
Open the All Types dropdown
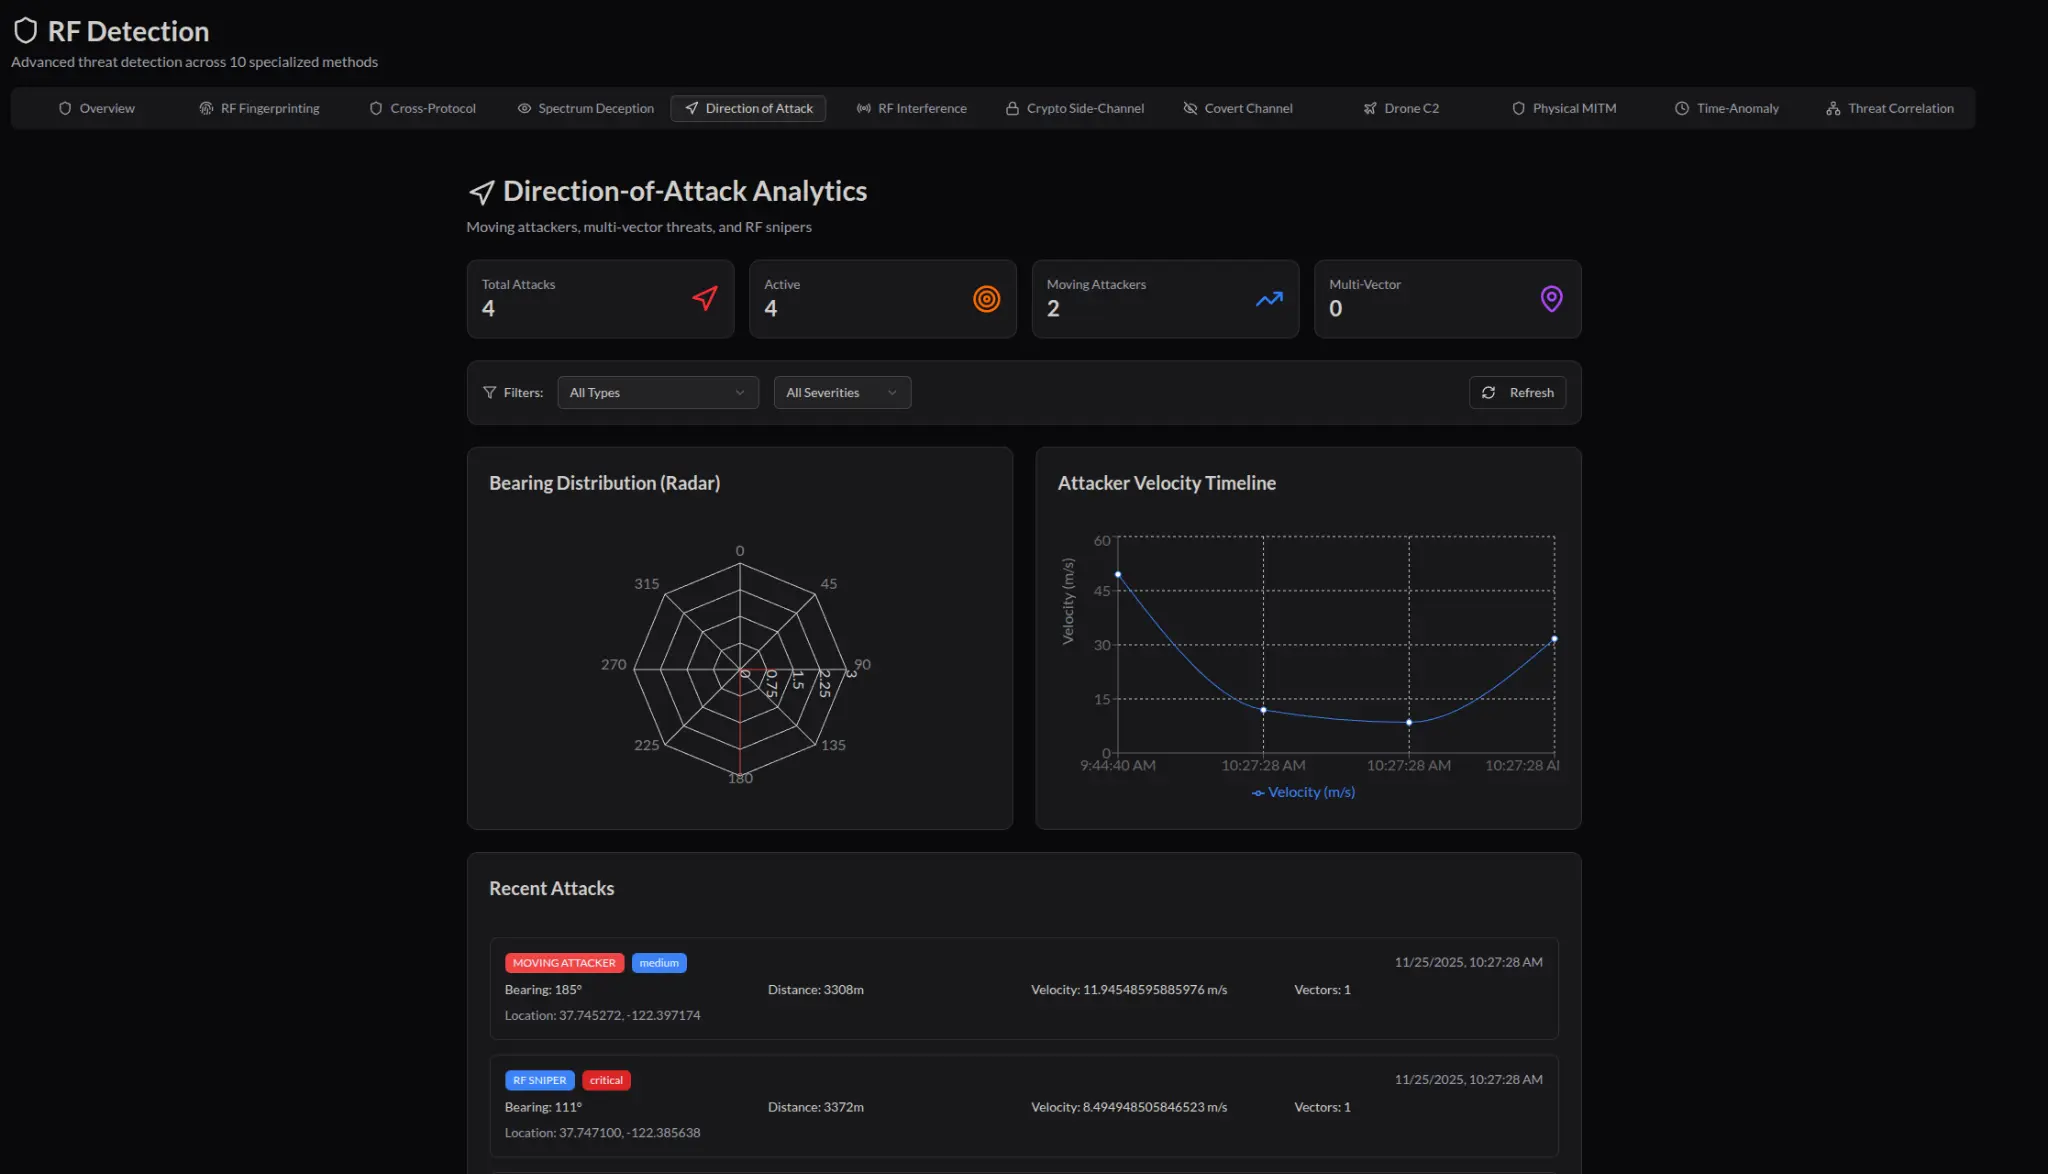tap(657, 392)
